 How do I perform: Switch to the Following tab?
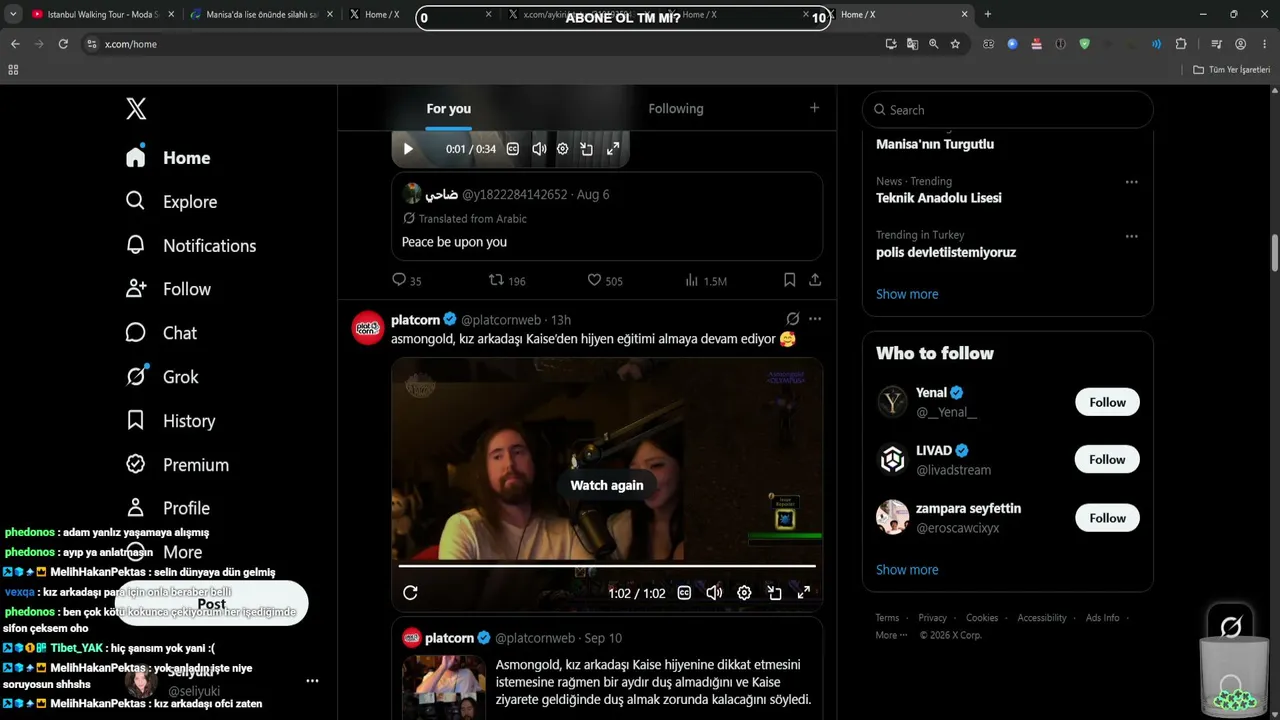pos(676,109)
